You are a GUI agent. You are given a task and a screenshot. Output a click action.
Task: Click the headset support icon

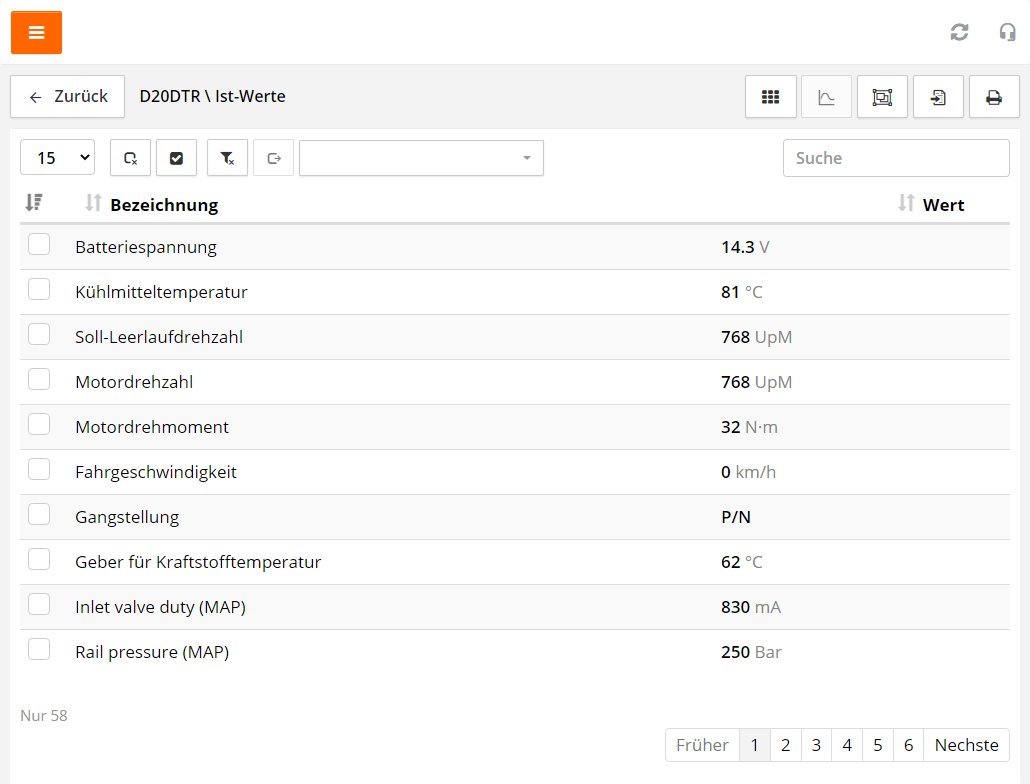point(1007,32)
